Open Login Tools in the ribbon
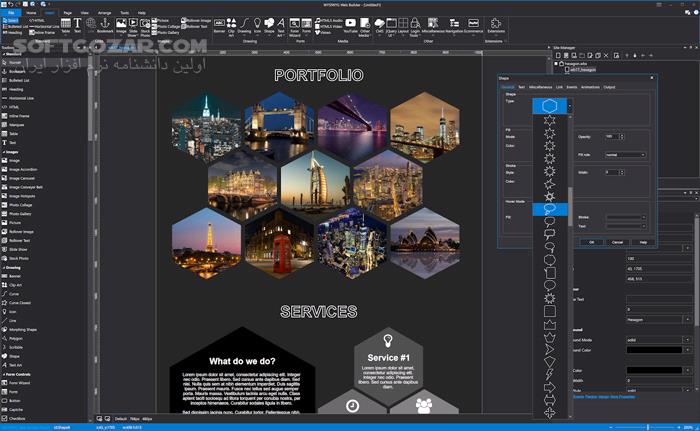 click(x=415, y=27)
